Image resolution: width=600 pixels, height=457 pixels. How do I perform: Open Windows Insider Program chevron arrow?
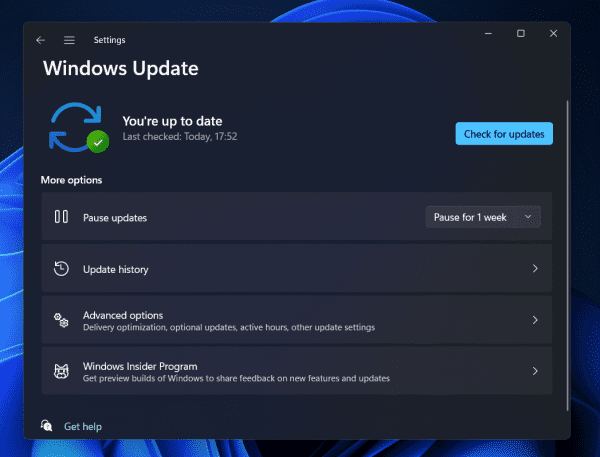[535, 371]
